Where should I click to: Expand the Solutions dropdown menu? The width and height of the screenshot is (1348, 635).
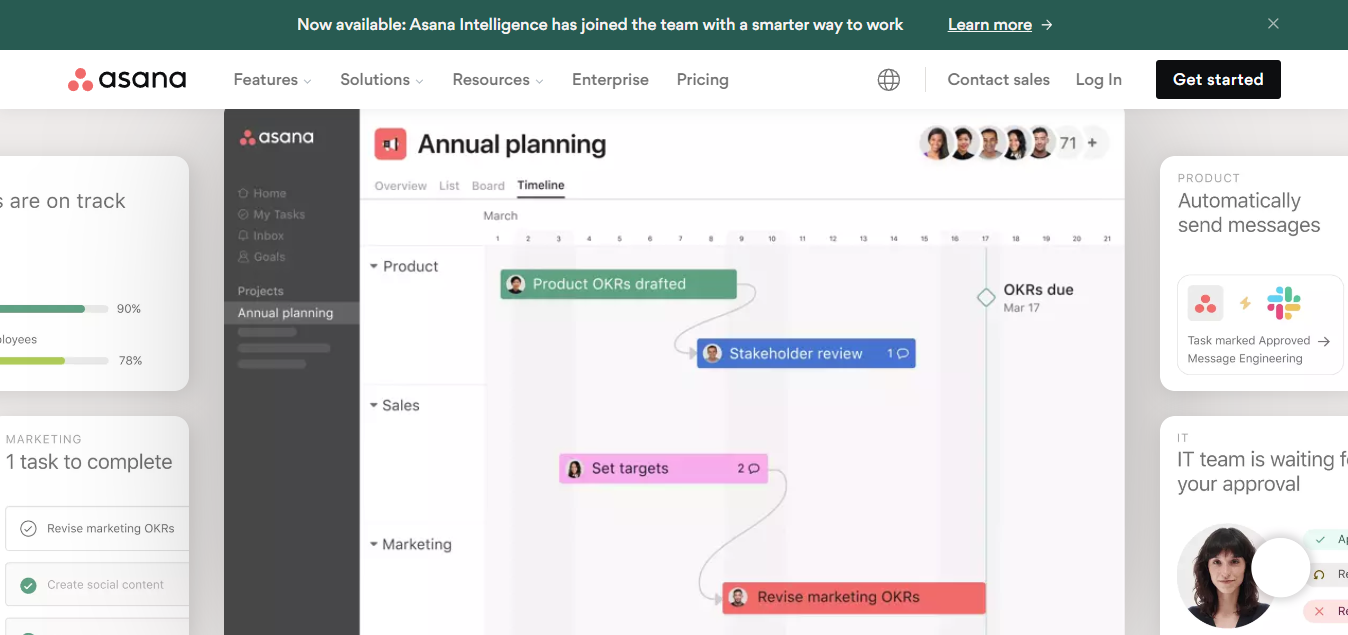pyautogui.click(x=382, y=80)
